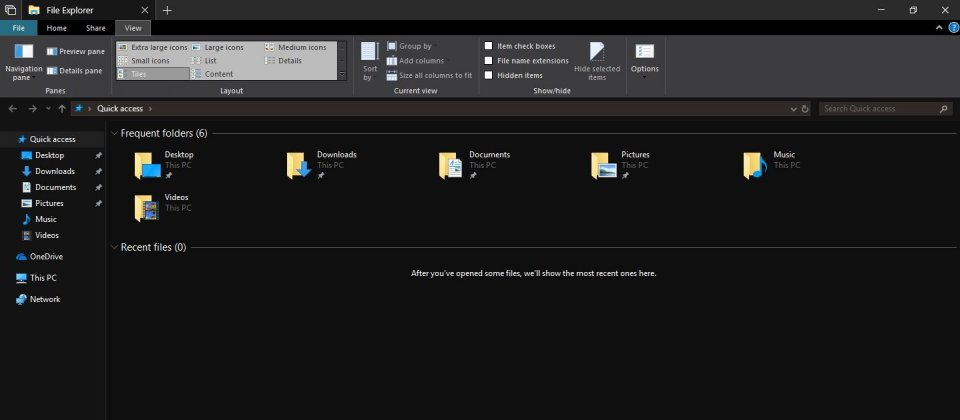Screen dimensions: 960x420
Task: Open the address bar history dropdown
Action: (x=794, y=109)
